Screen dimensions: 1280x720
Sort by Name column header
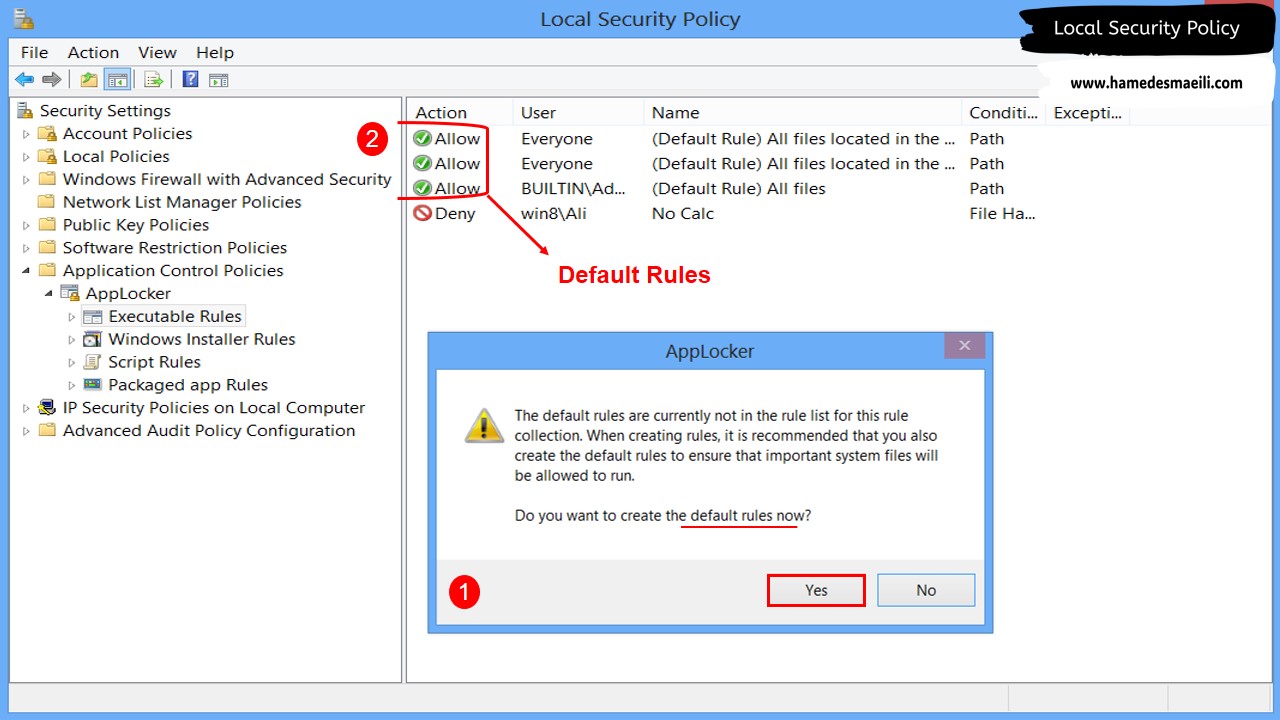click(802, 113)
